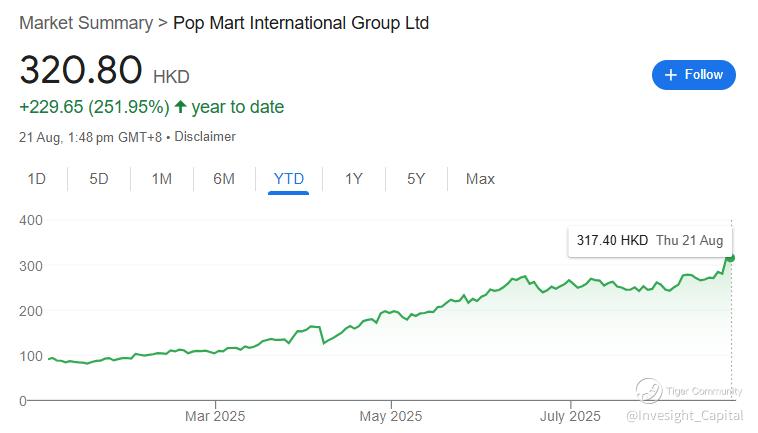Click the Follow button
The height and width of the screenshot is (433, 758).
coord(693,75)
